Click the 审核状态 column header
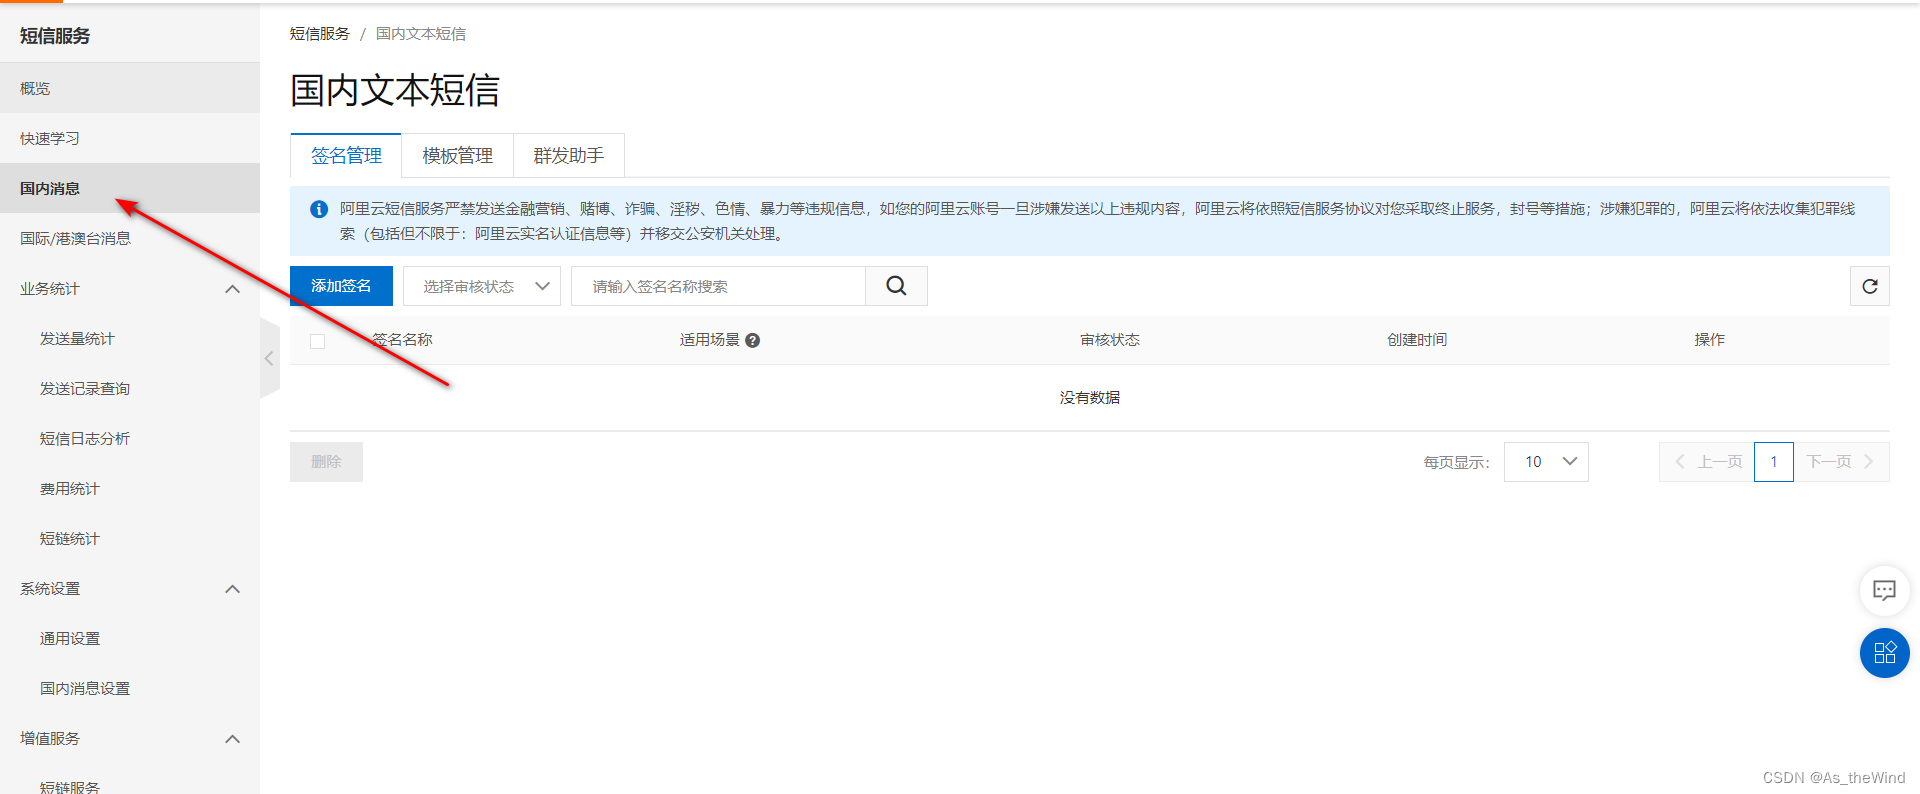 pos(1110,340)
